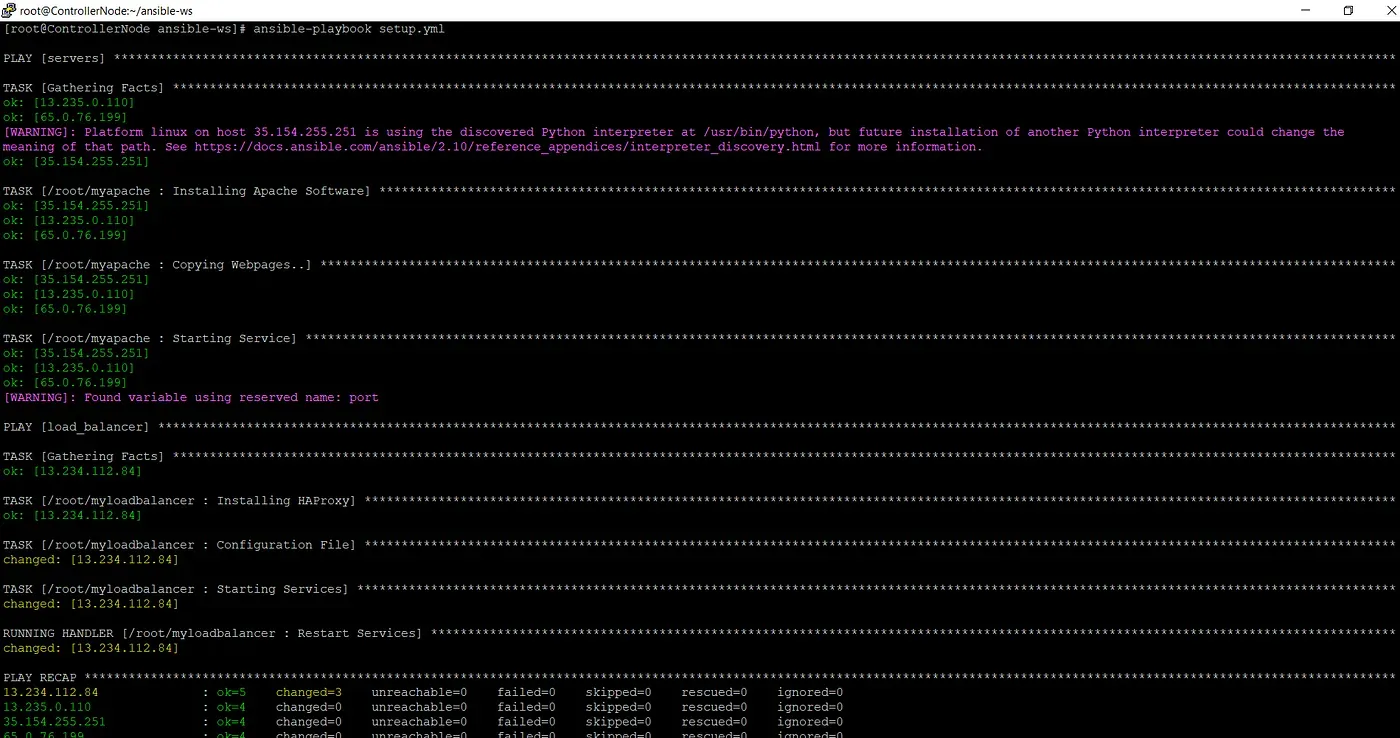Click ok: [35.154.255.251] under Starting Service
This screenshot has width=1400, height=738.
click(76, 353)
